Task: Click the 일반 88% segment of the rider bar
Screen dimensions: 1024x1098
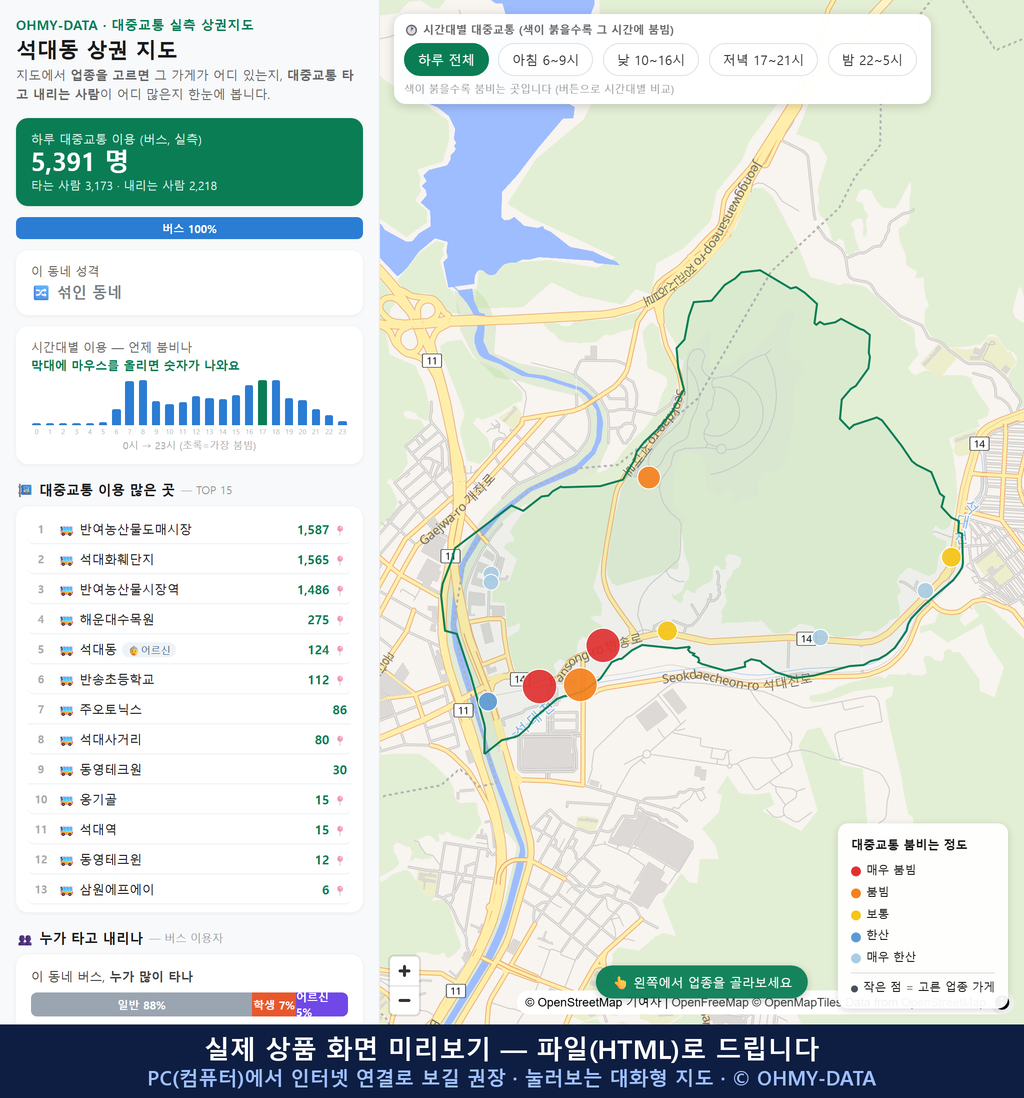Action: pyautogui.click(x=141, y=1005)
